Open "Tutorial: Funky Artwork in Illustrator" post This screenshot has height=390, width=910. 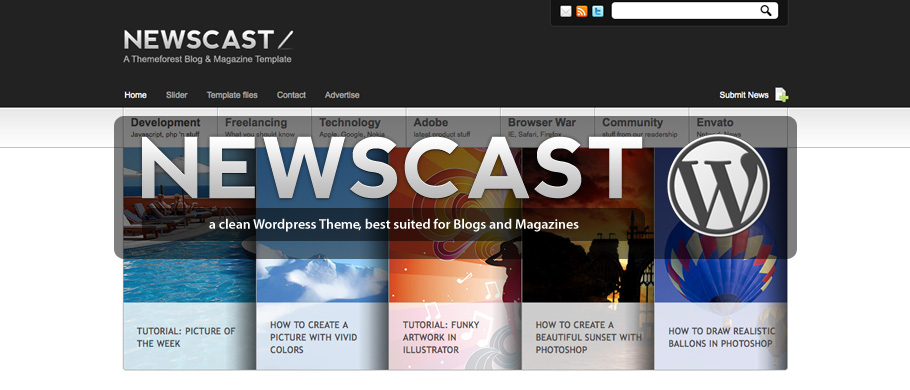tap(441, 337)
